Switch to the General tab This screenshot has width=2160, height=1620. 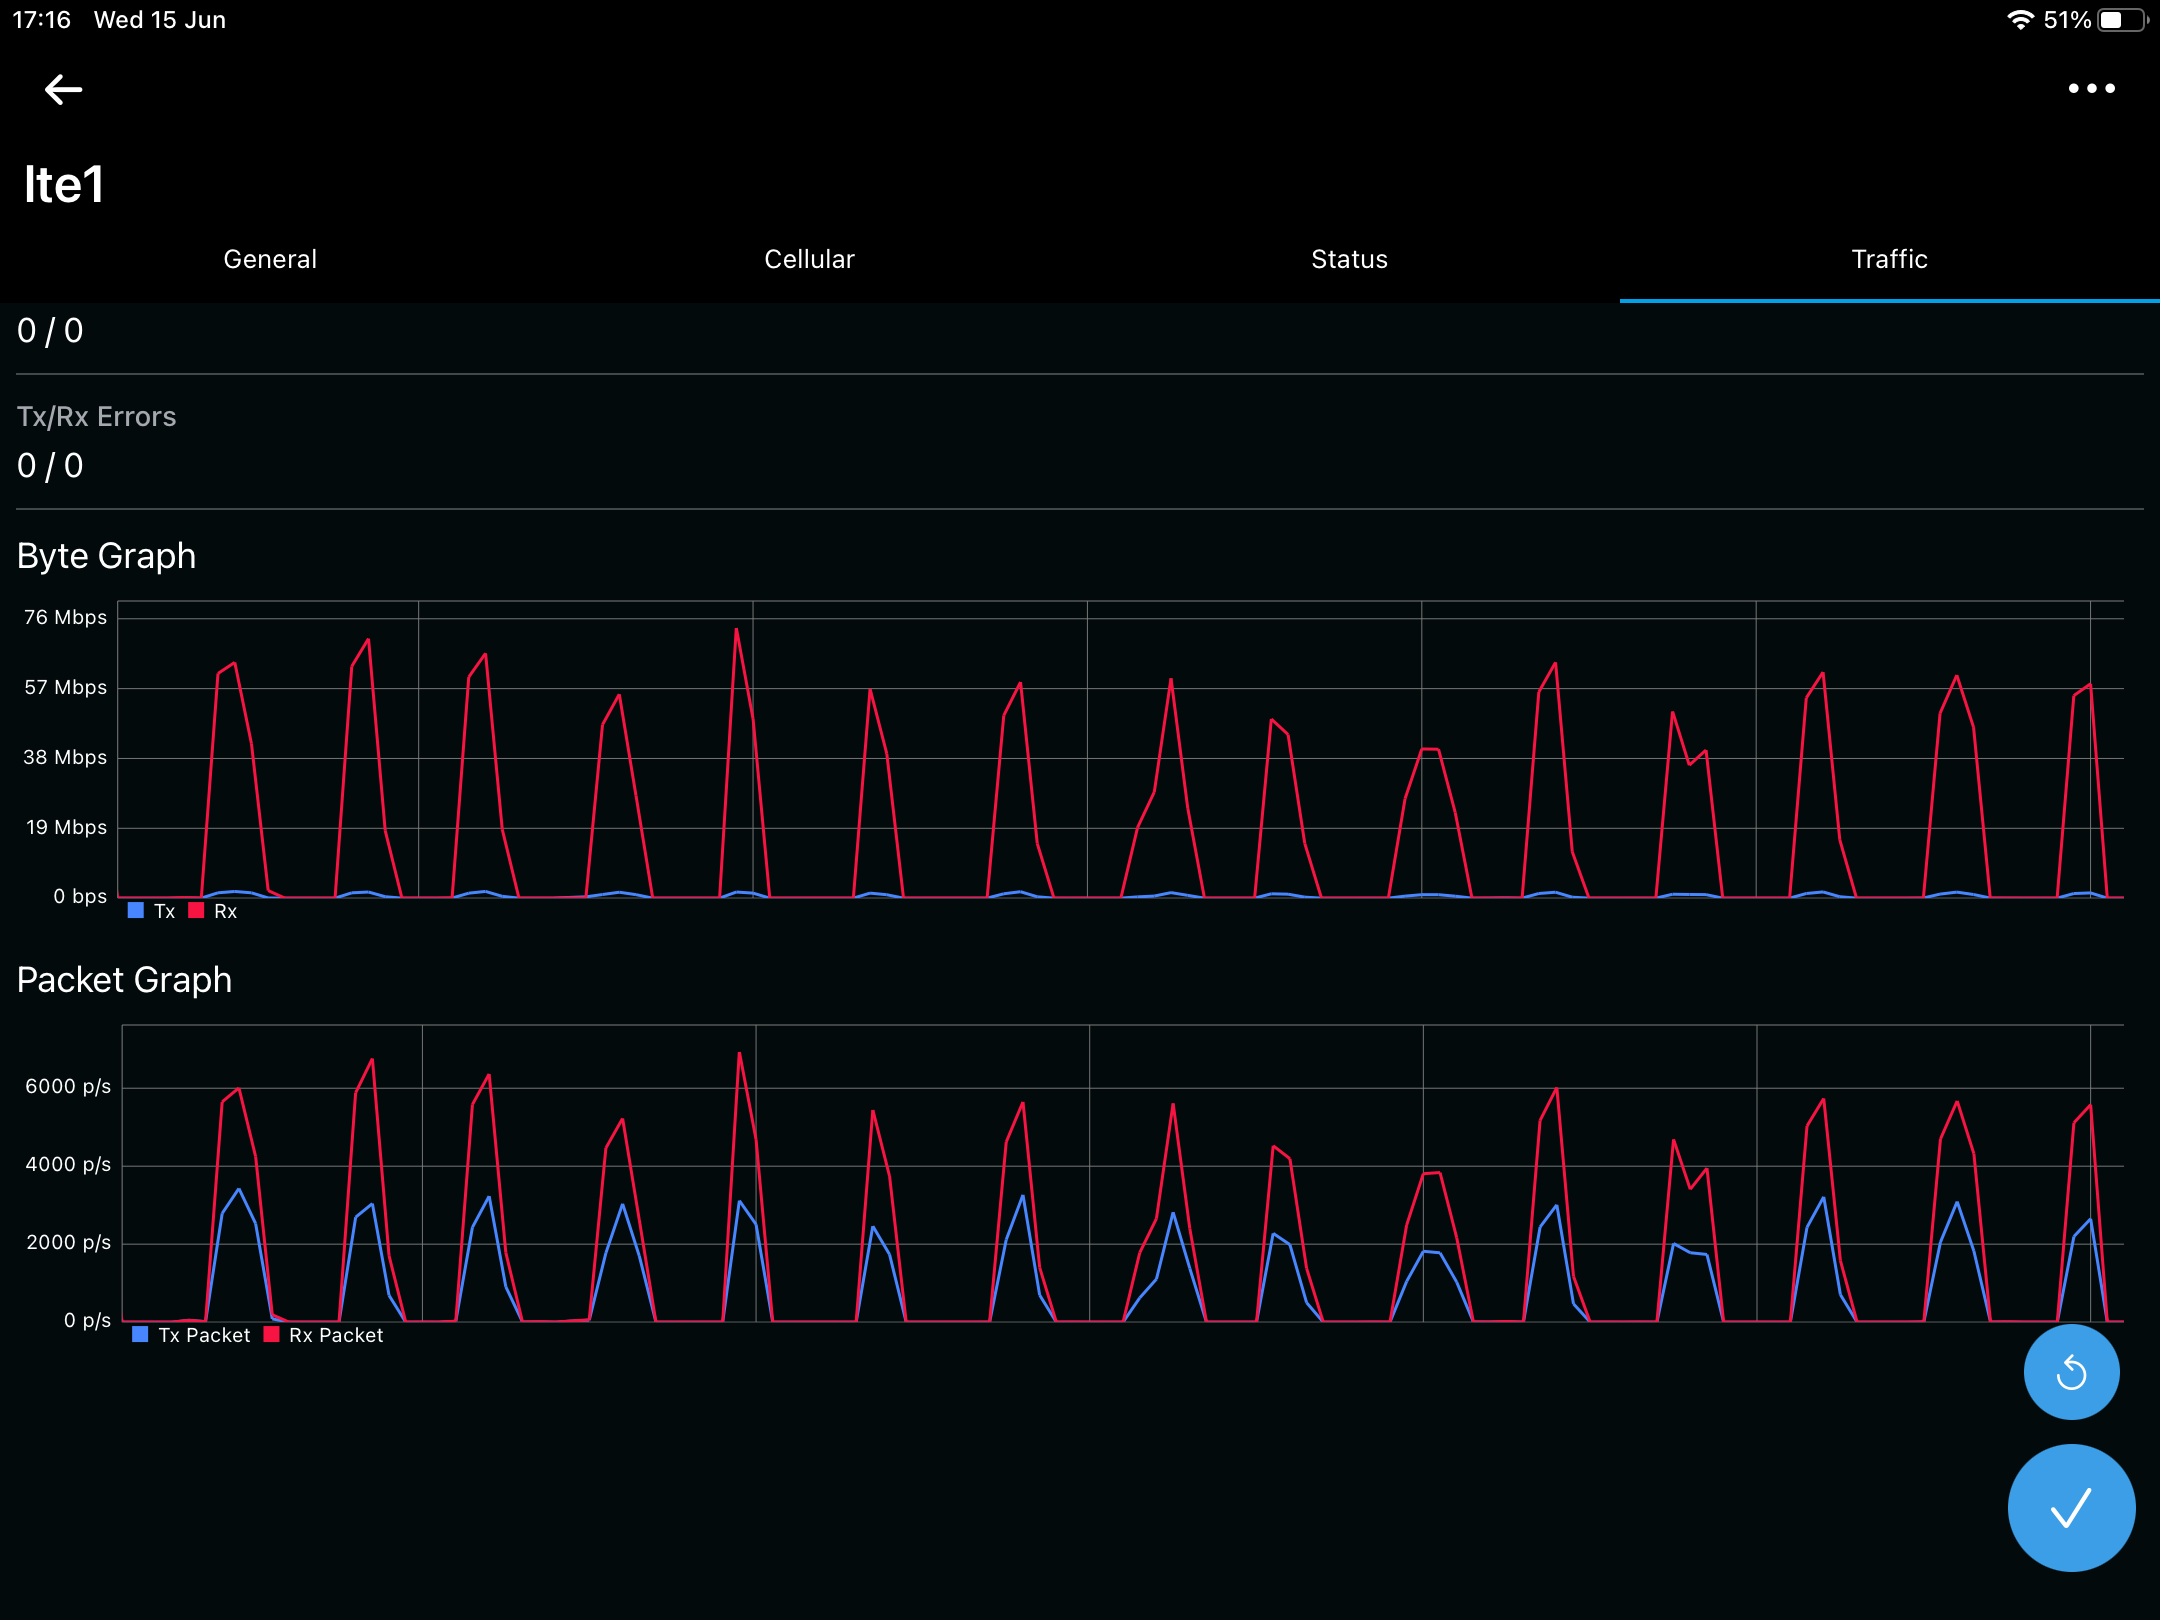[x=270, y=259]
